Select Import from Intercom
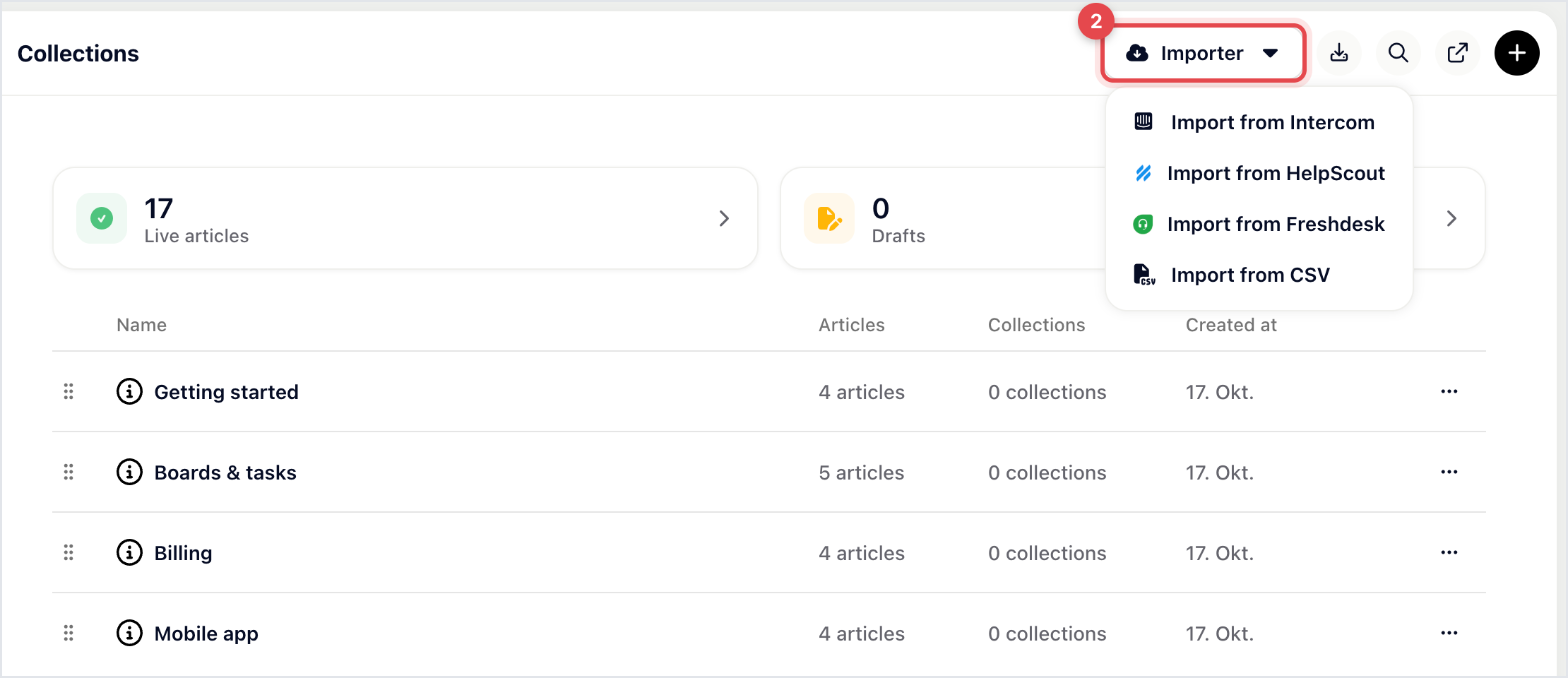Image resolution: width=1568 pixels, height=678 pixels. click(x=1259, y=122)
